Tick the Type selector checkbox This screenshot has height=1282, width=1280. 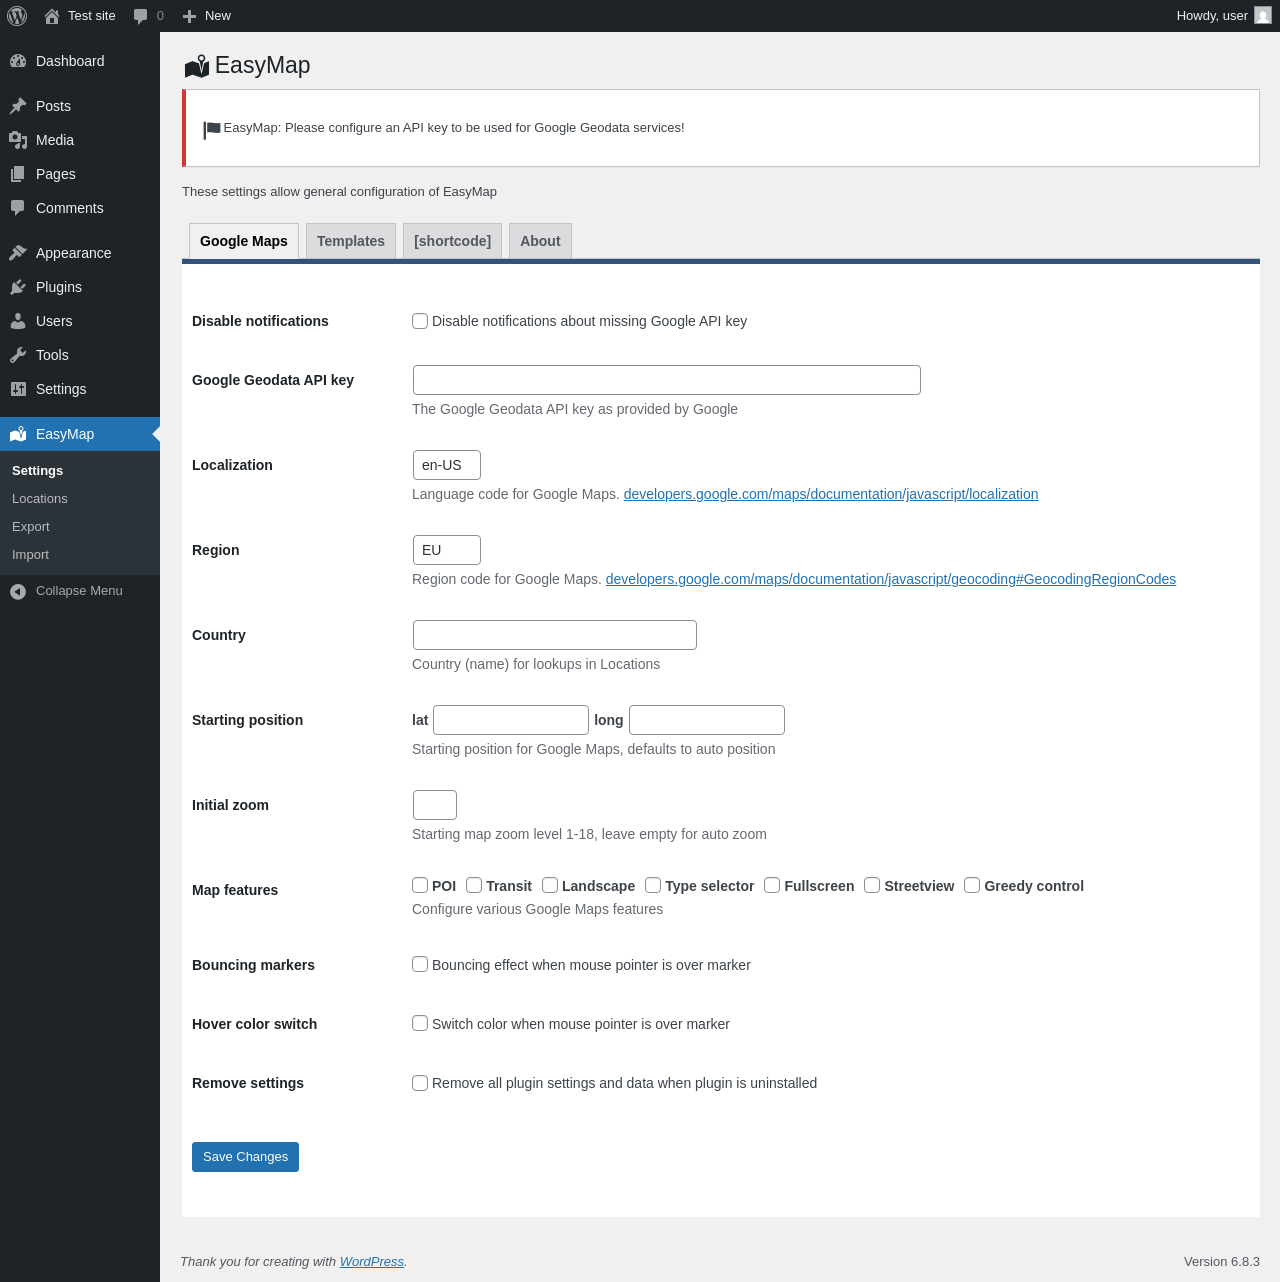click(x=653, y=885)
